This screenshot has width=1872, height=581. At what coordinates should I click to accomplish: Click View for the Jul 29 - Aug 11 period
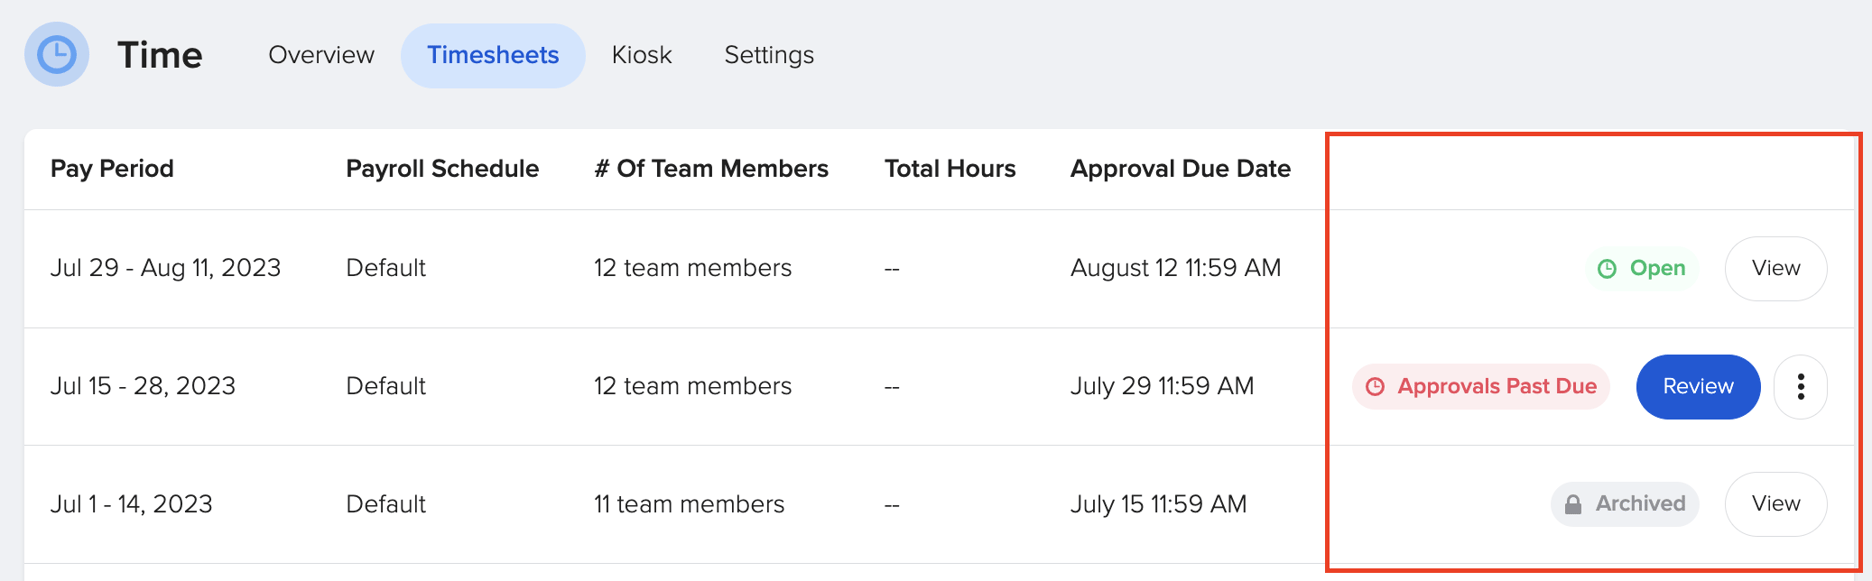click(1776, 268)
